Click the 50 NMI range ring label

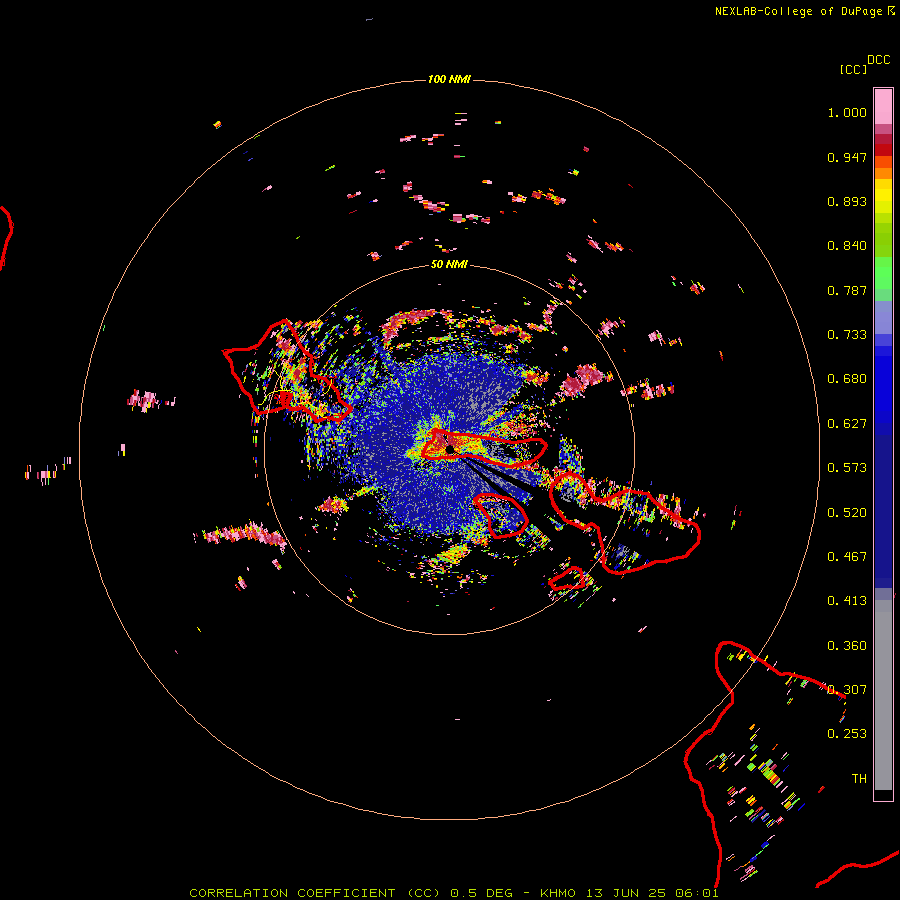pyautogui.click(x=449, y=264)
